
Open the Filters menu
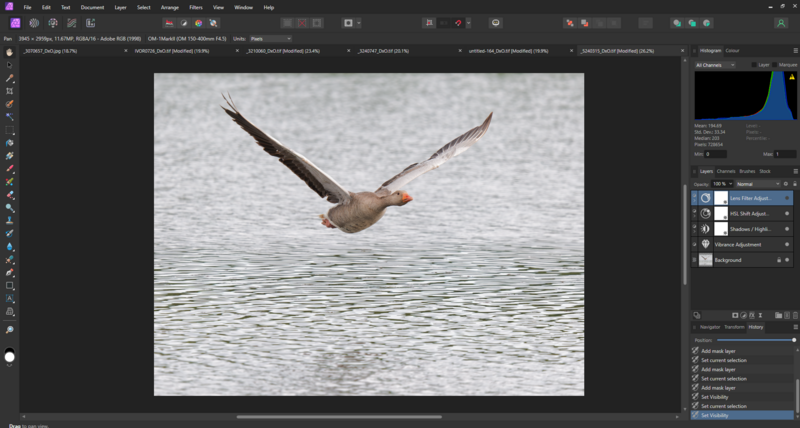[195, 8]
